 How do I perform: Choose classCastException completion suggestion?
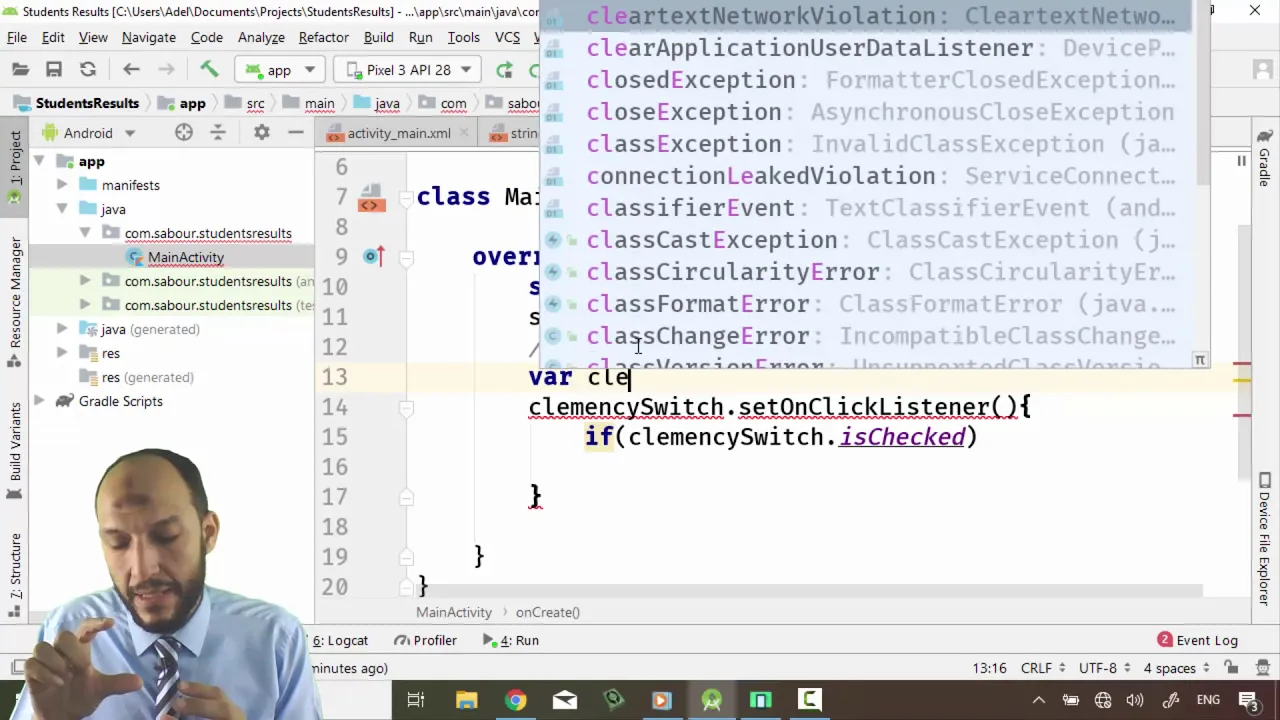(x=865, y=240)
